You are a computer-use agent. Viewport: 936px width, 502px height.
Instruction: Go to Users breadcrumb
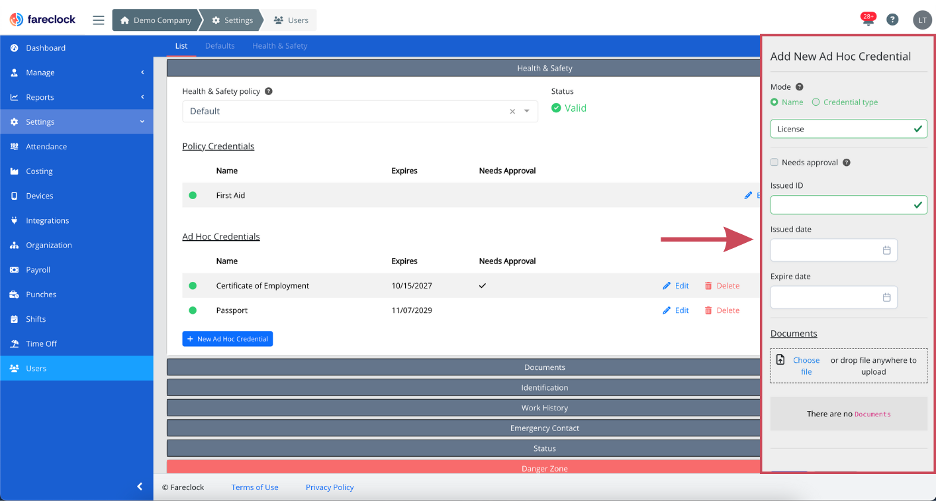pos(291,20)
